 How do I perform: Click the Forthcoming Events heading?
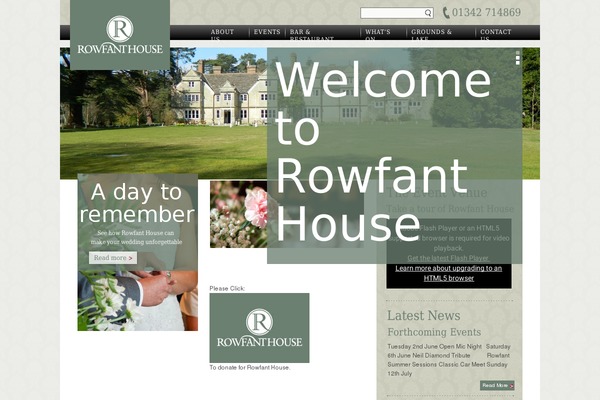434,332
